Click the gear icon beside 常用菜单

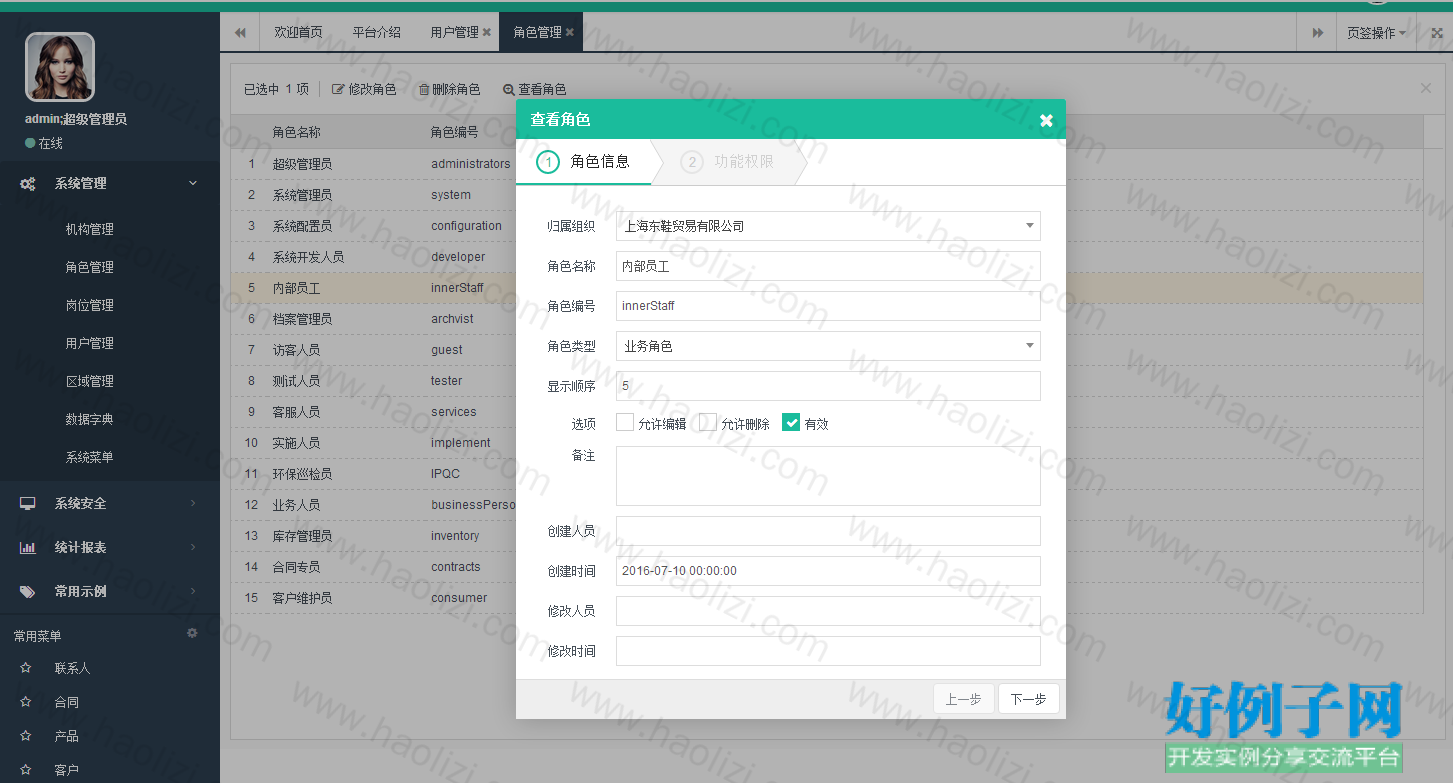click(192, 633)
